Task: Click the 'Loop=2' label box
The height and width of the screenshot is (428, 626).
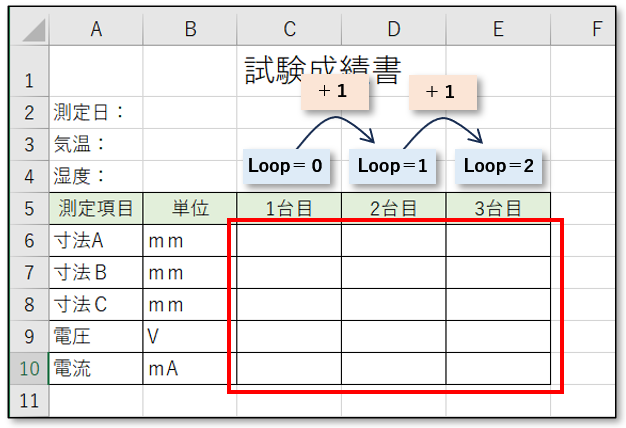Action: tap(499, 166)
